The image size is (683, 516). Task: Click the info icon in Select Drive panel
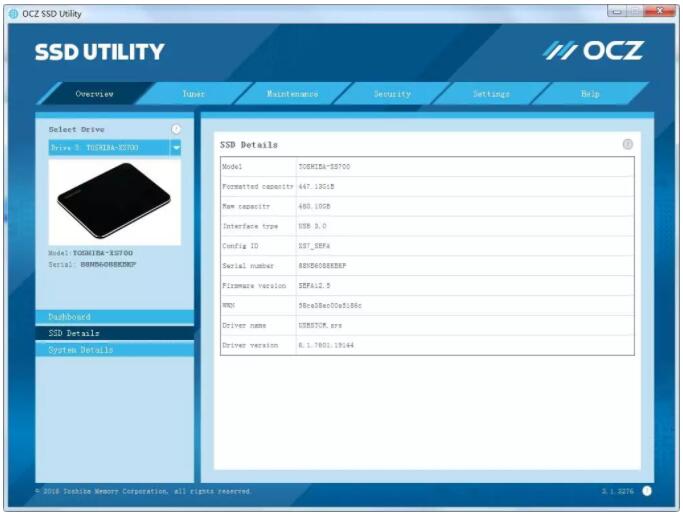pos(176,129)
